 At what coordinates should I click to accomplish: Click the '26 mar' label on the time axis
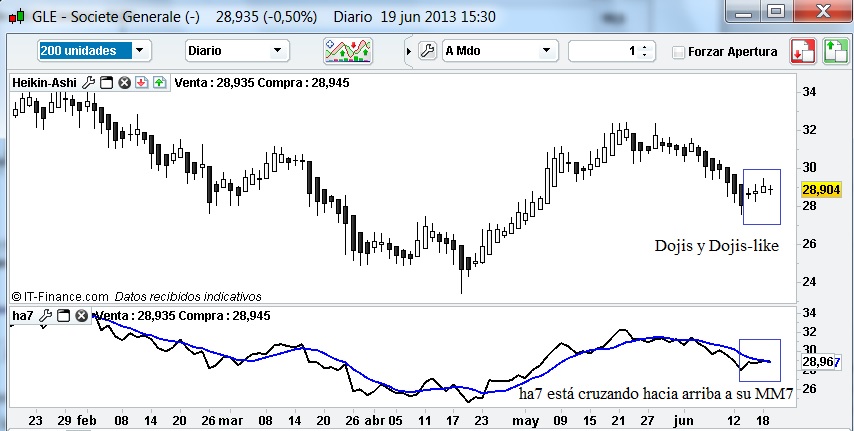pyautogui.click(x=222, y=421)
